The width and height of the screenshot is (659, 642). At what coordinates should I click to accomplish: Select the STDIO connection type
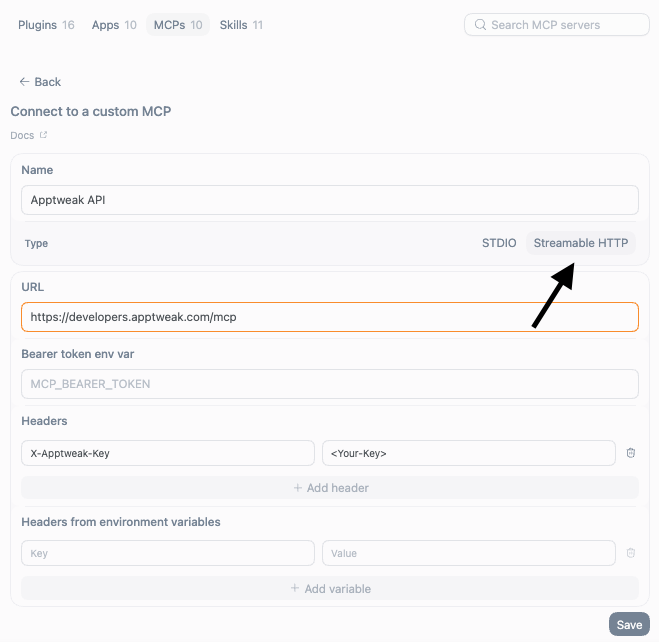click(x=499, y=243)
